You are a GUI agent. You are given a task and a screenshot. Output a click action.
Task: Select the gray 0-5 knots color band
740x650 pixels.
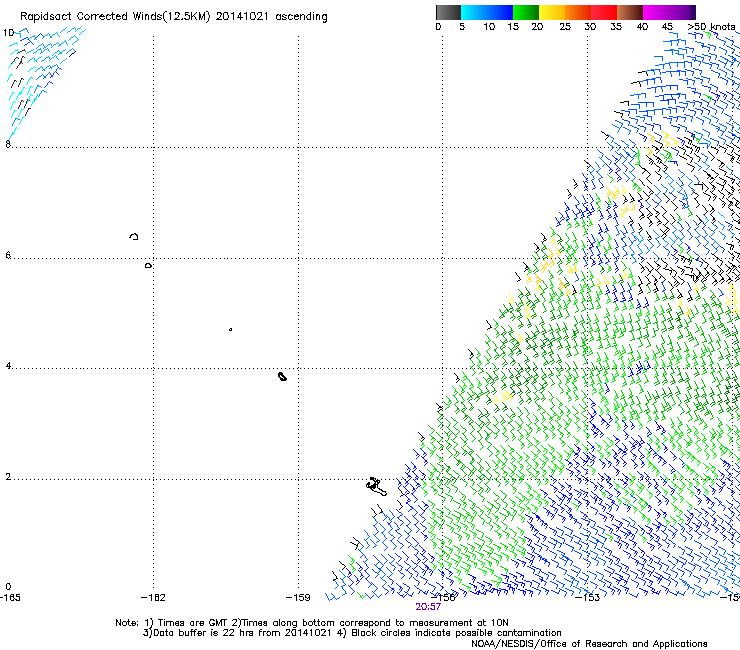click(x=448, y=12)
